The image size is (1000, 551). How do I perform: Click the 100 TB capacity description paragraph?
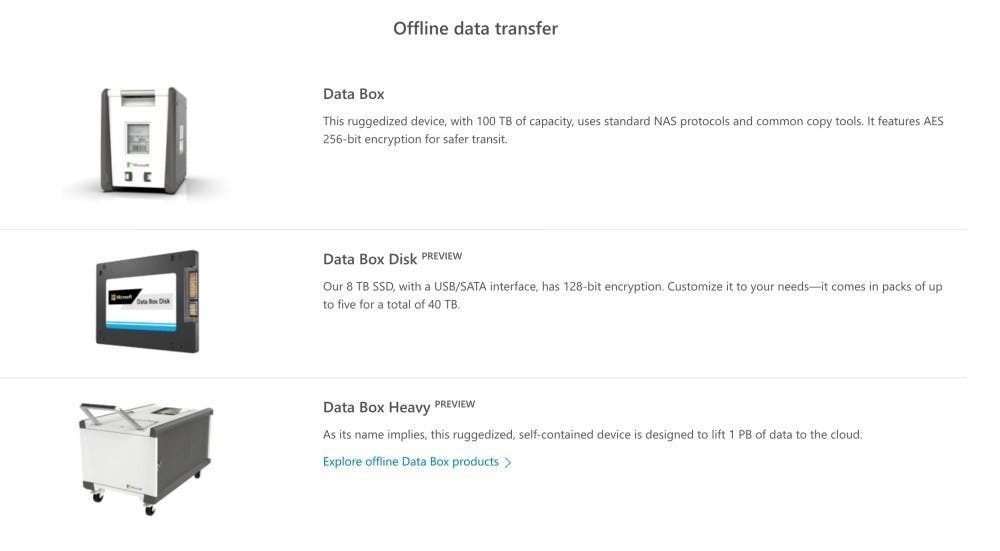click(633, 130)
